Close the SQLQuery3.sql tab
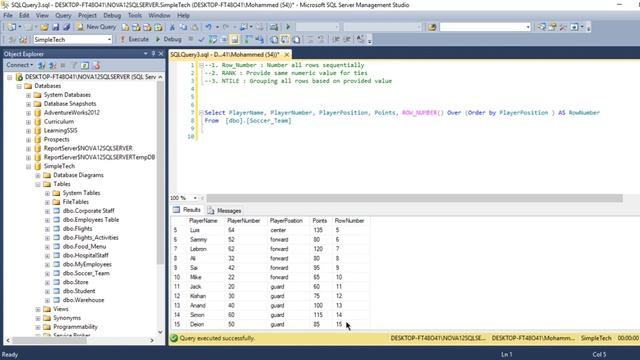Image resolution: width=640 pixels, height=360 pixels. (x=287, y=54)
